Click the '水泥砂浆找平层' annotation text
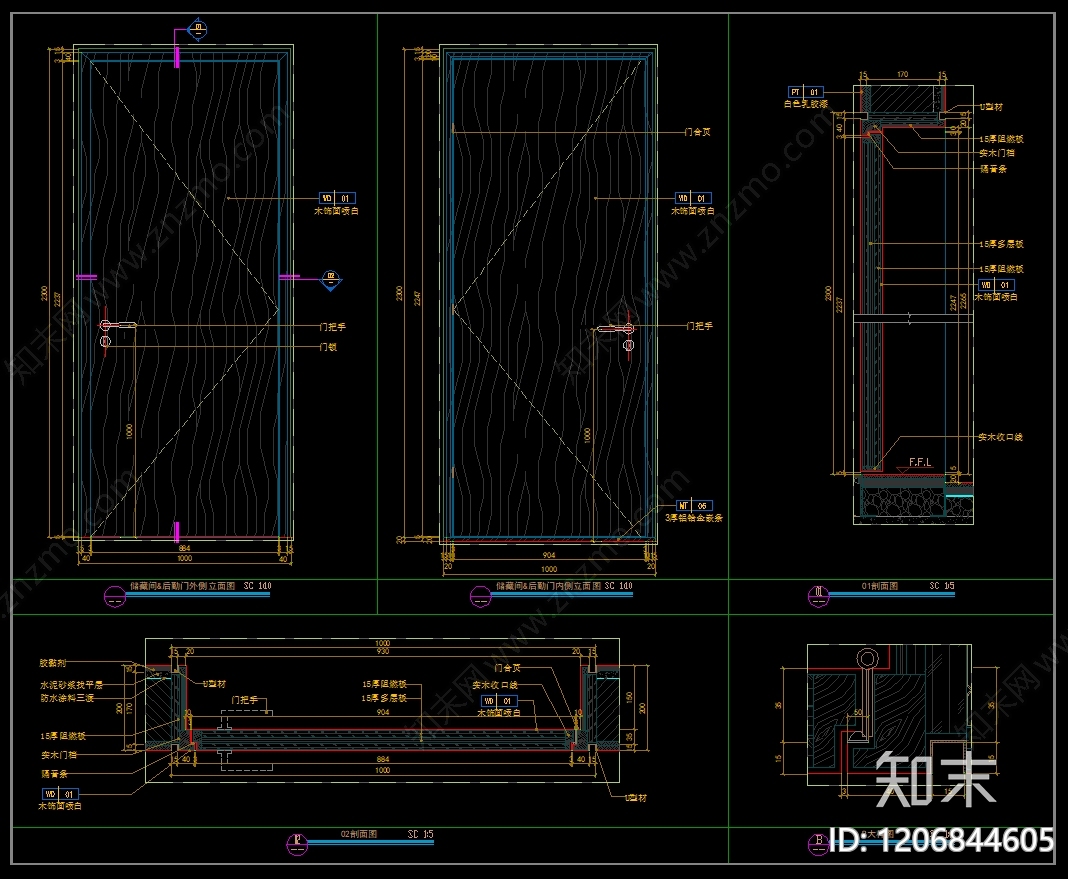Image resolution: width=1068 pixels, height=879 pixels. click(x=72, y=685)
